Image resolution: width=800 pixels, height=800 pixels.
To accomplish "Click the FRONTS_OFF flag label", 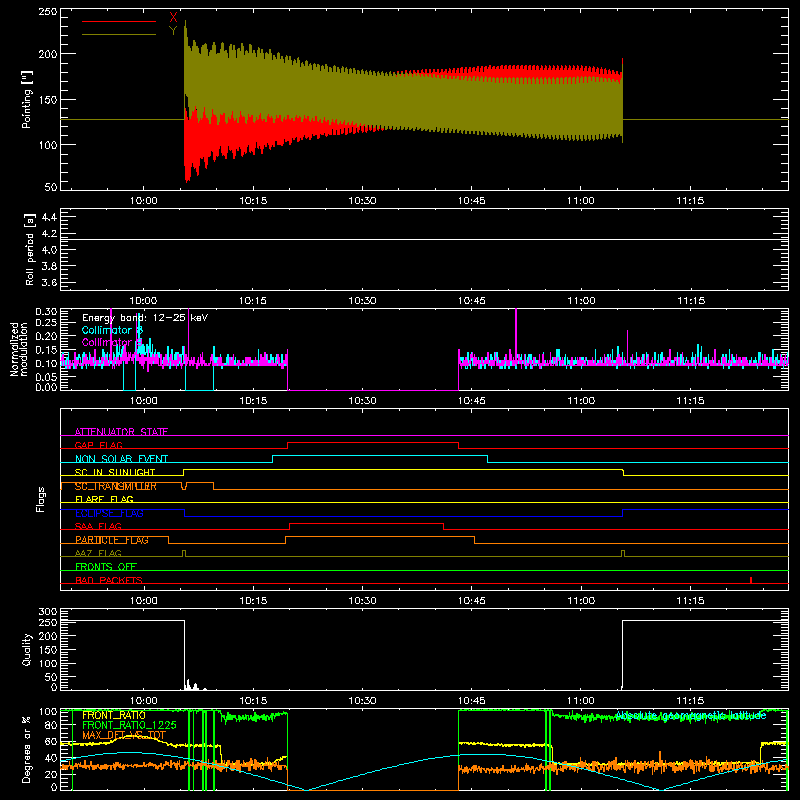I will point(106,566).
